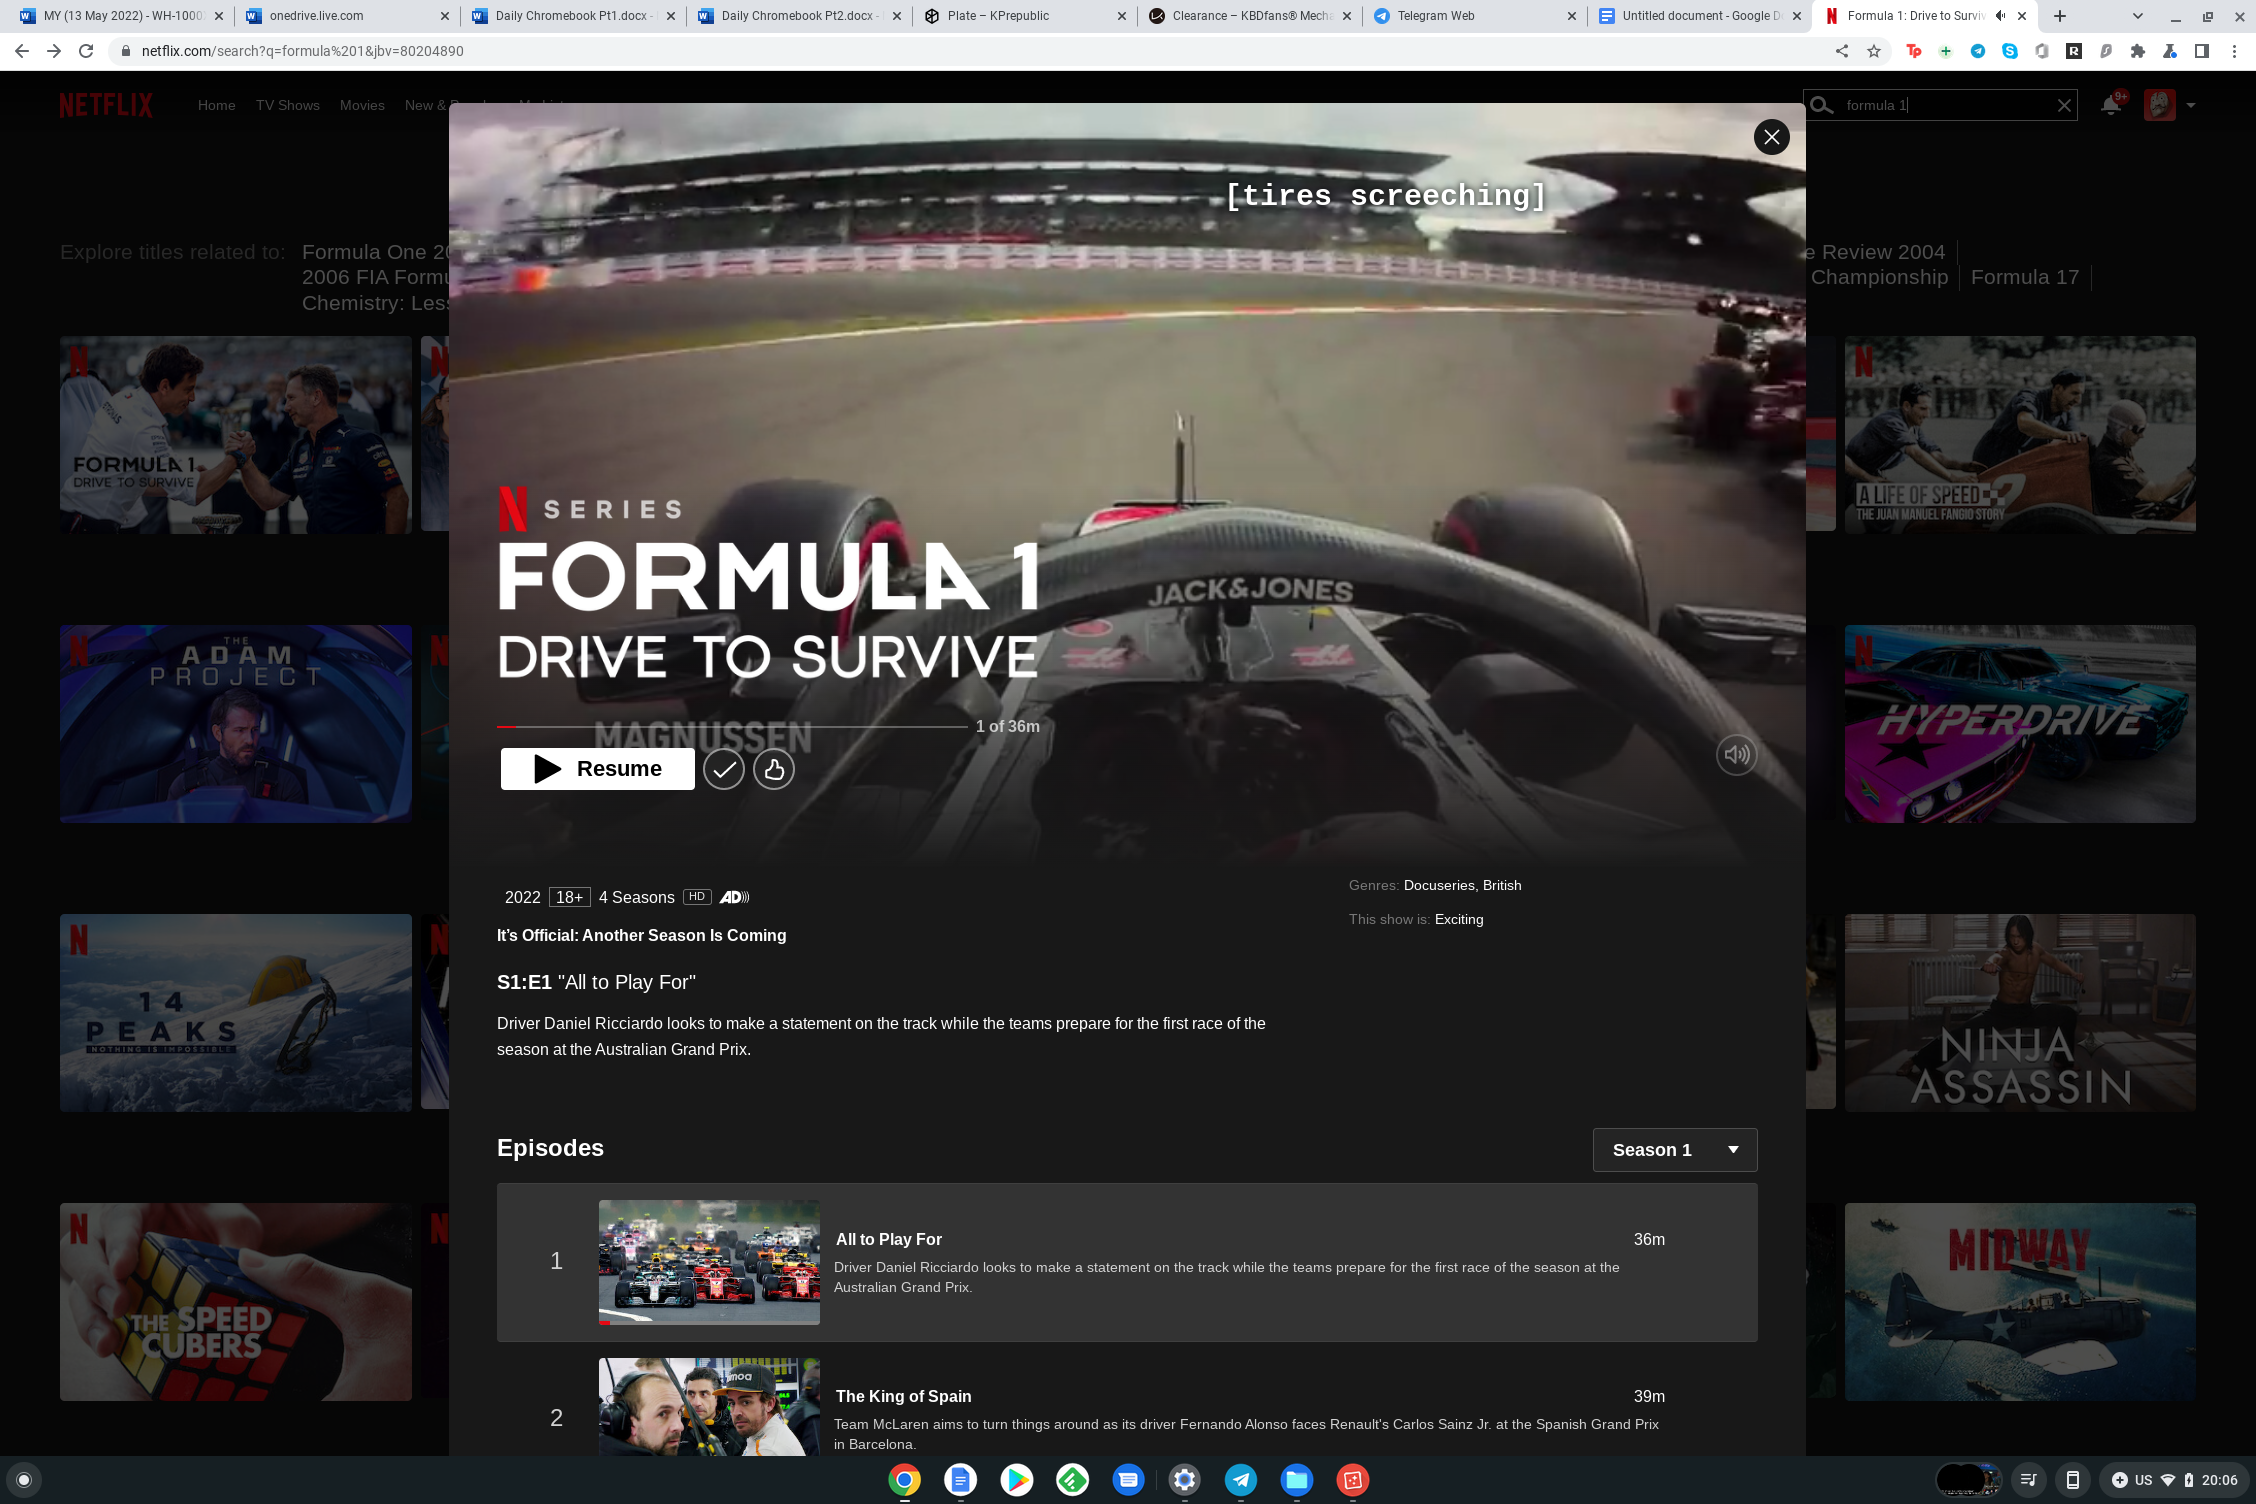The image size is (2256, 1504).
Task: Click the episode progress bar
Action: [732, 726]
